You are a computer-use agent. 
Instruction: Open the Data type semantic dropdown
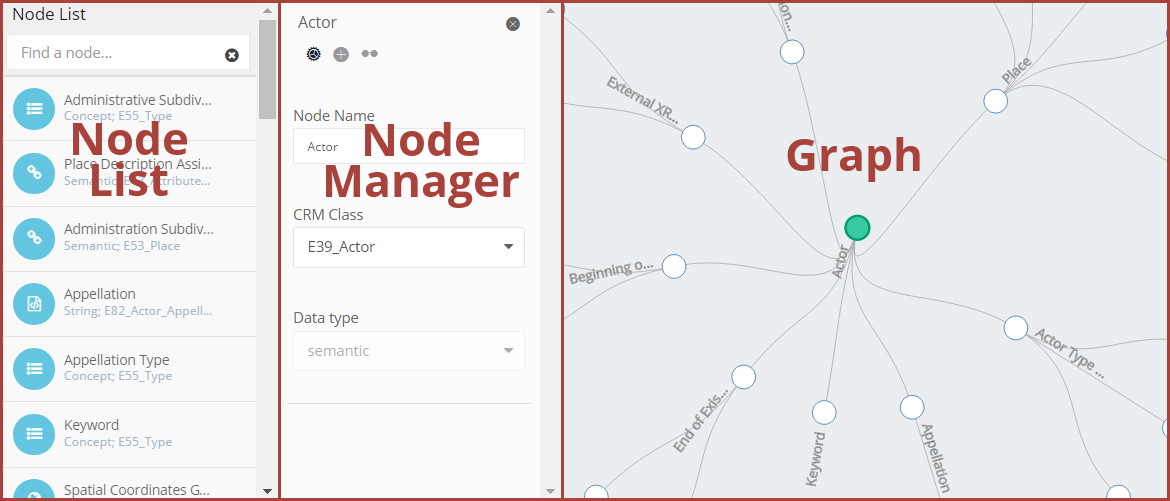pyautogui.click(x=409, y=351)
